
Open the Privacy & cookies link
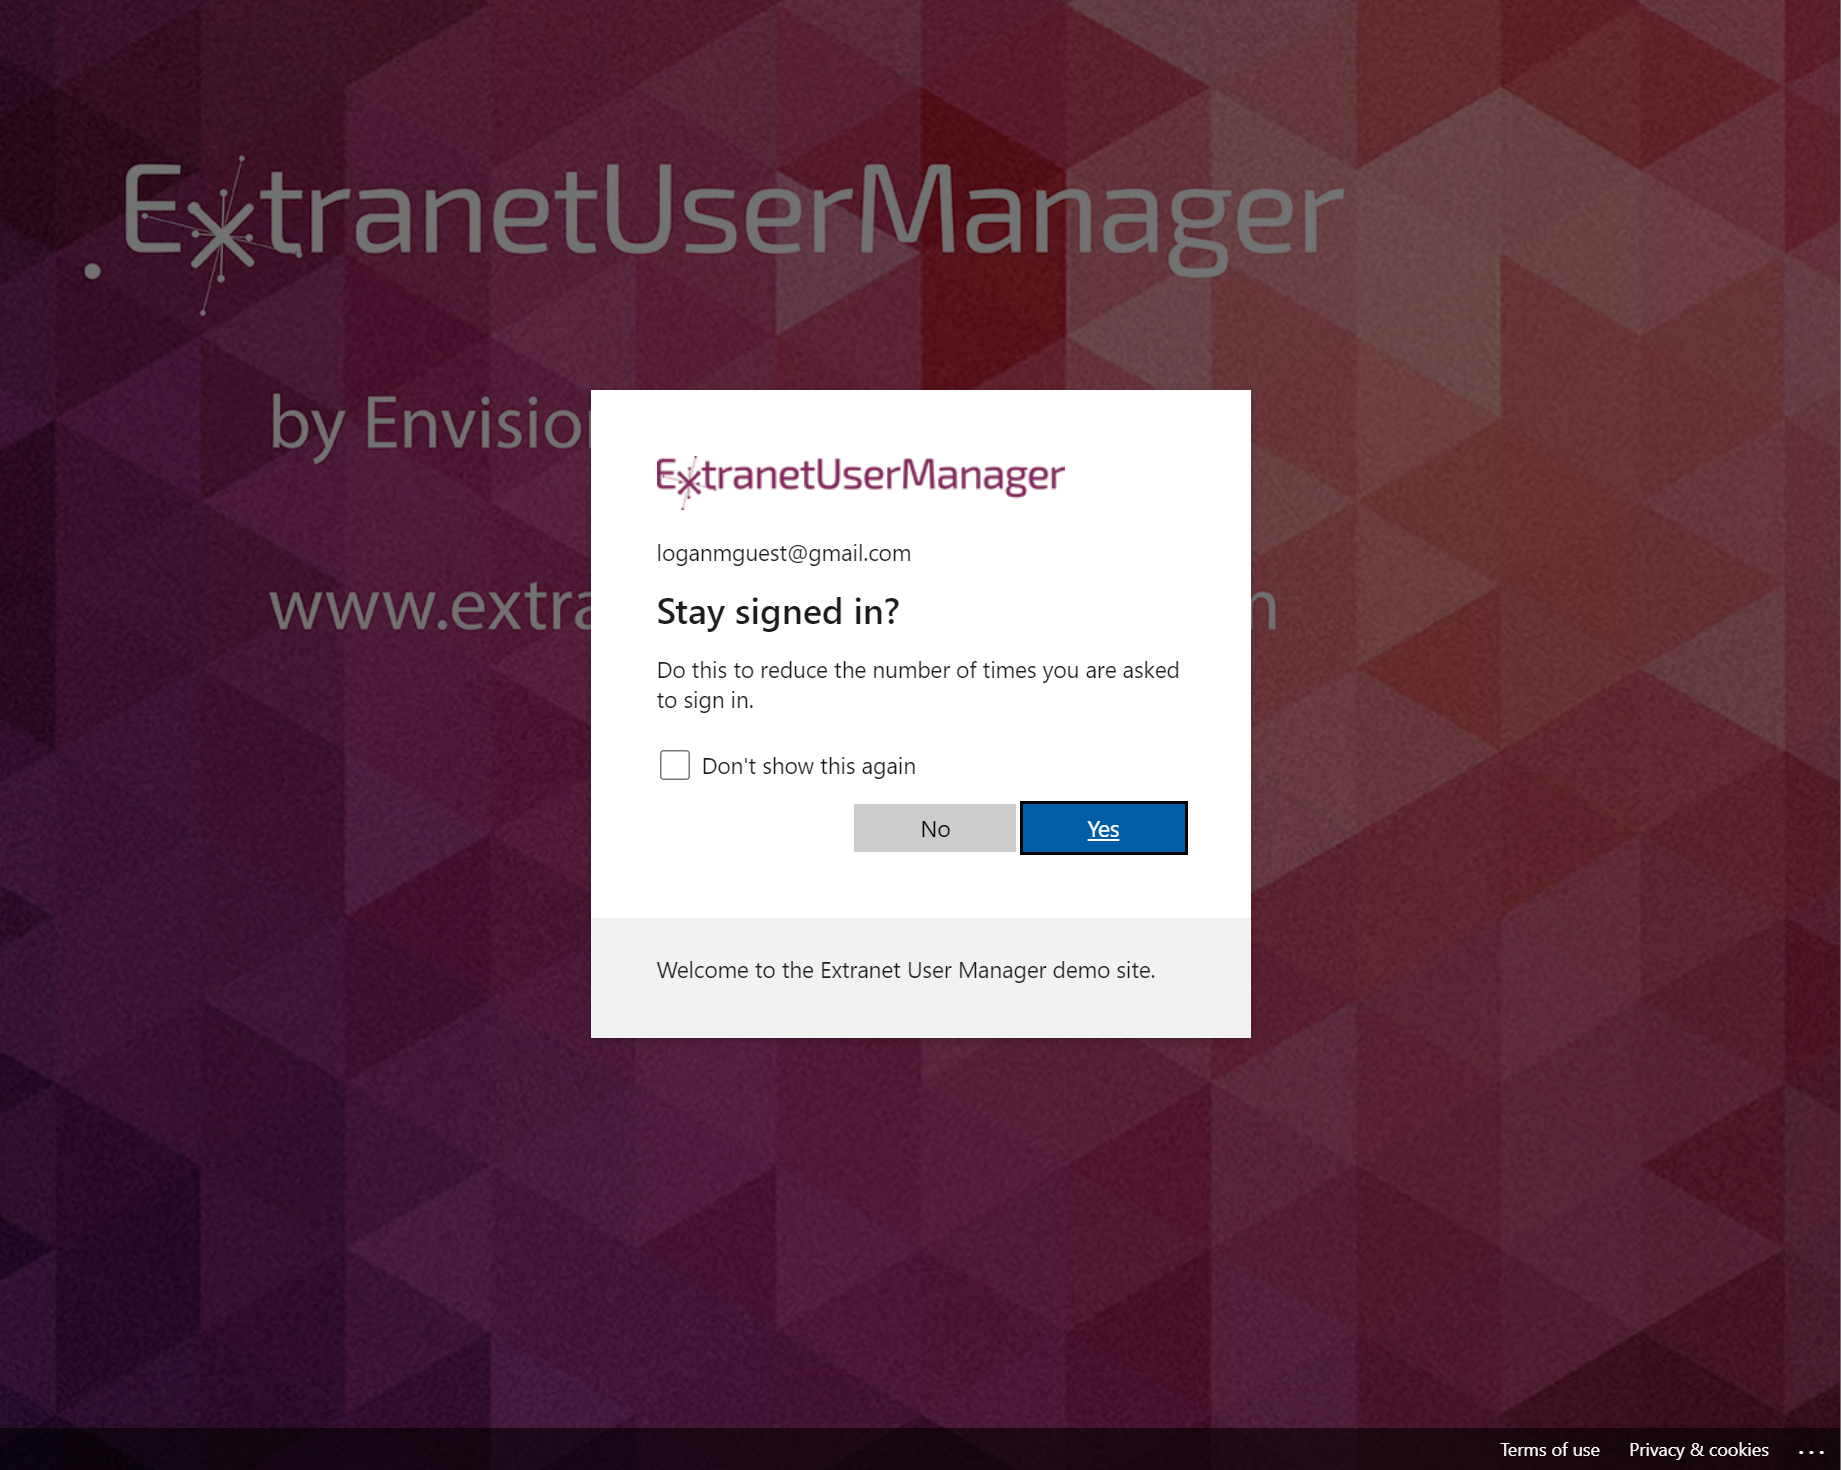tap(1698, 1449)
